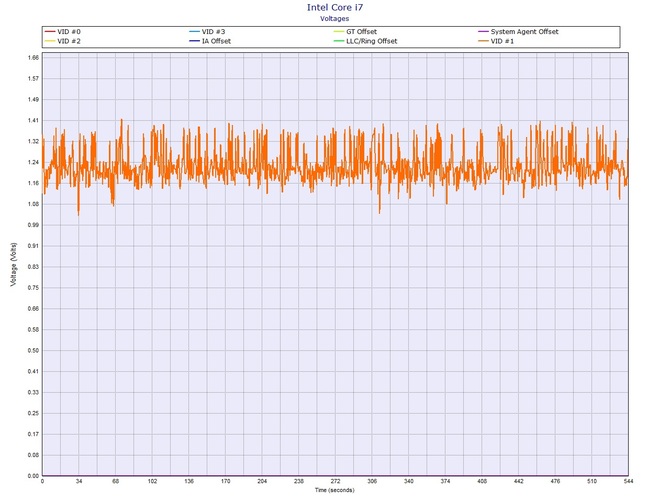Click the purple System Agent Offset color line

(483, 32)
